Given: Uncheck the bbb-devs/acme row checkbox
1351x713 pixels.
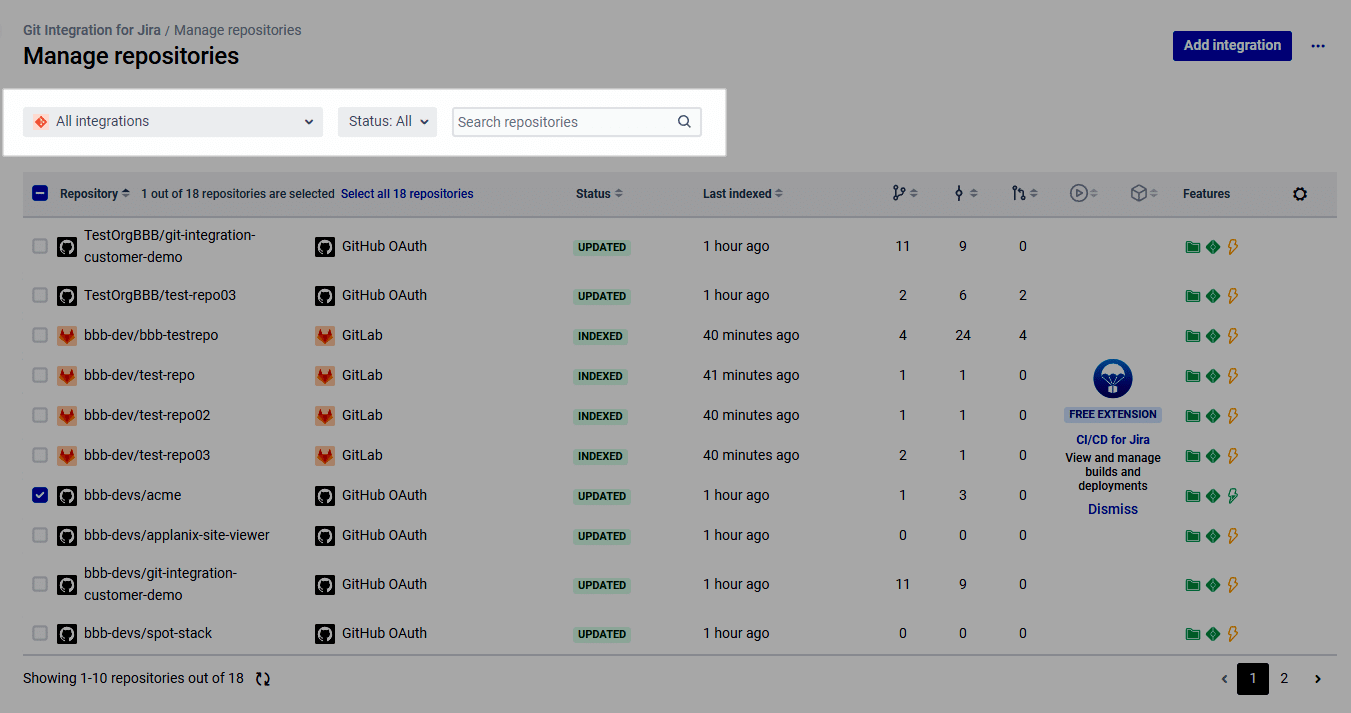Looking at the screenshot, I should coord(40,495).
